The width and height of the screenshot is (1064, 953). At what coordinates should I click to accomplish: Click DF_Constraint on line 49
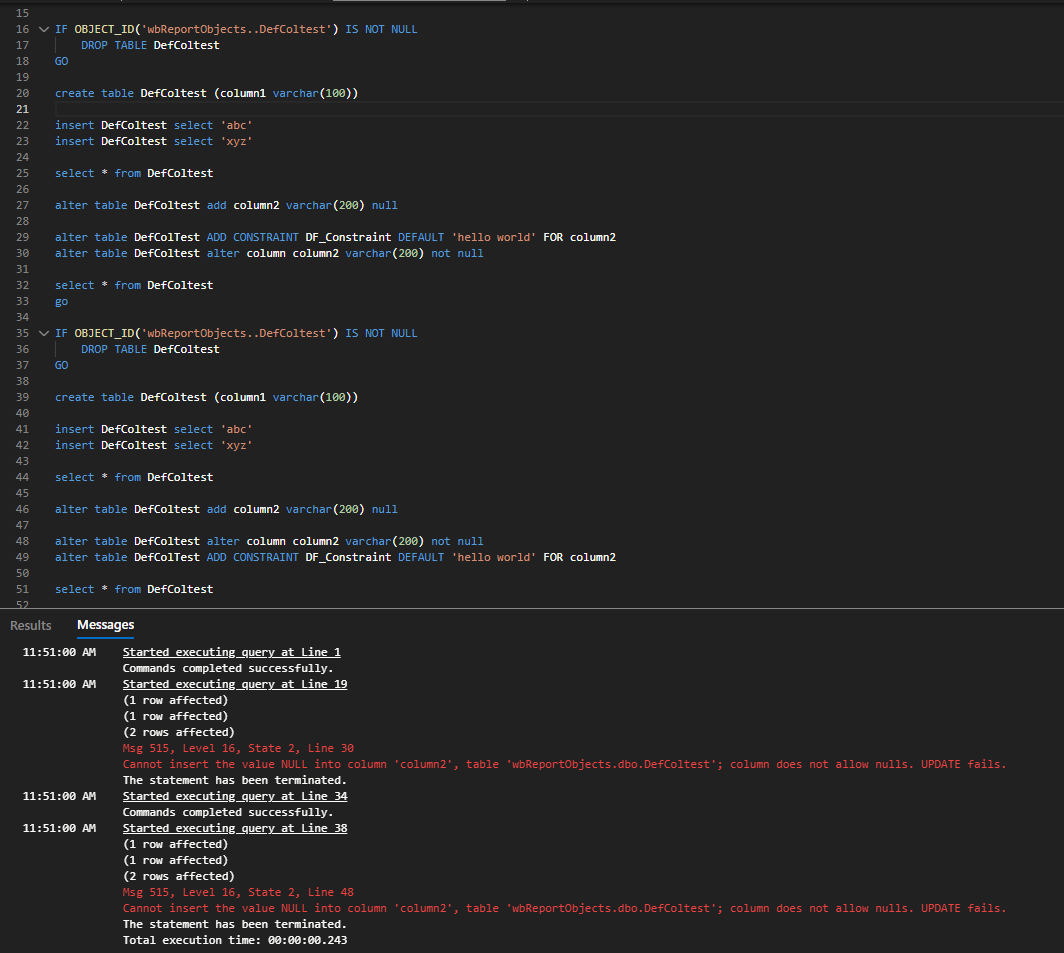(348, 557)
